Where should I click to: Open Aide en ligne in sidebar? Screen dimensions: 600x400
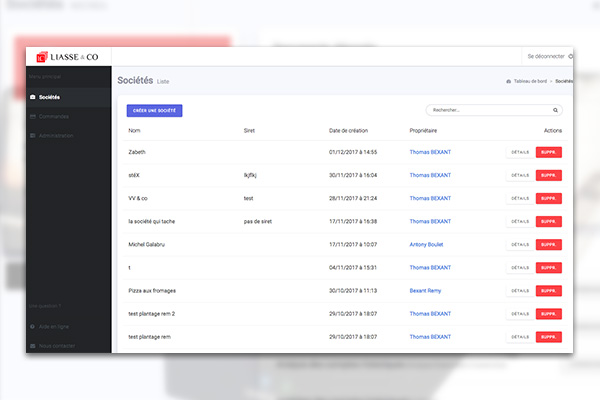69,327
